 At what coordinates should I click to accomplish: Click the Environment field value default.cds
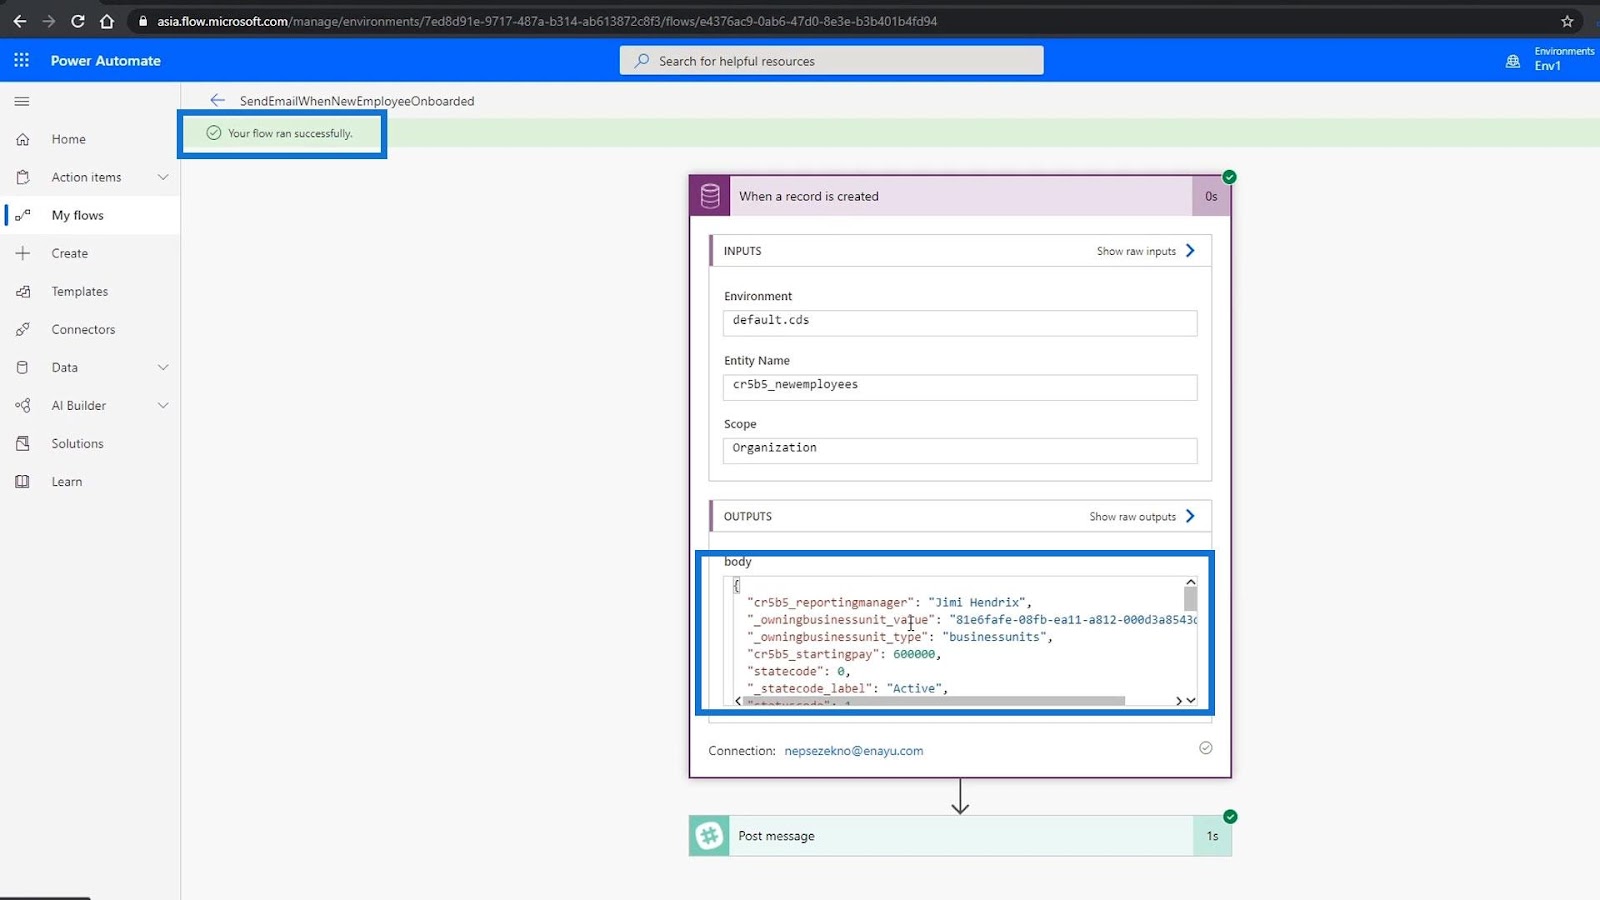960,321
